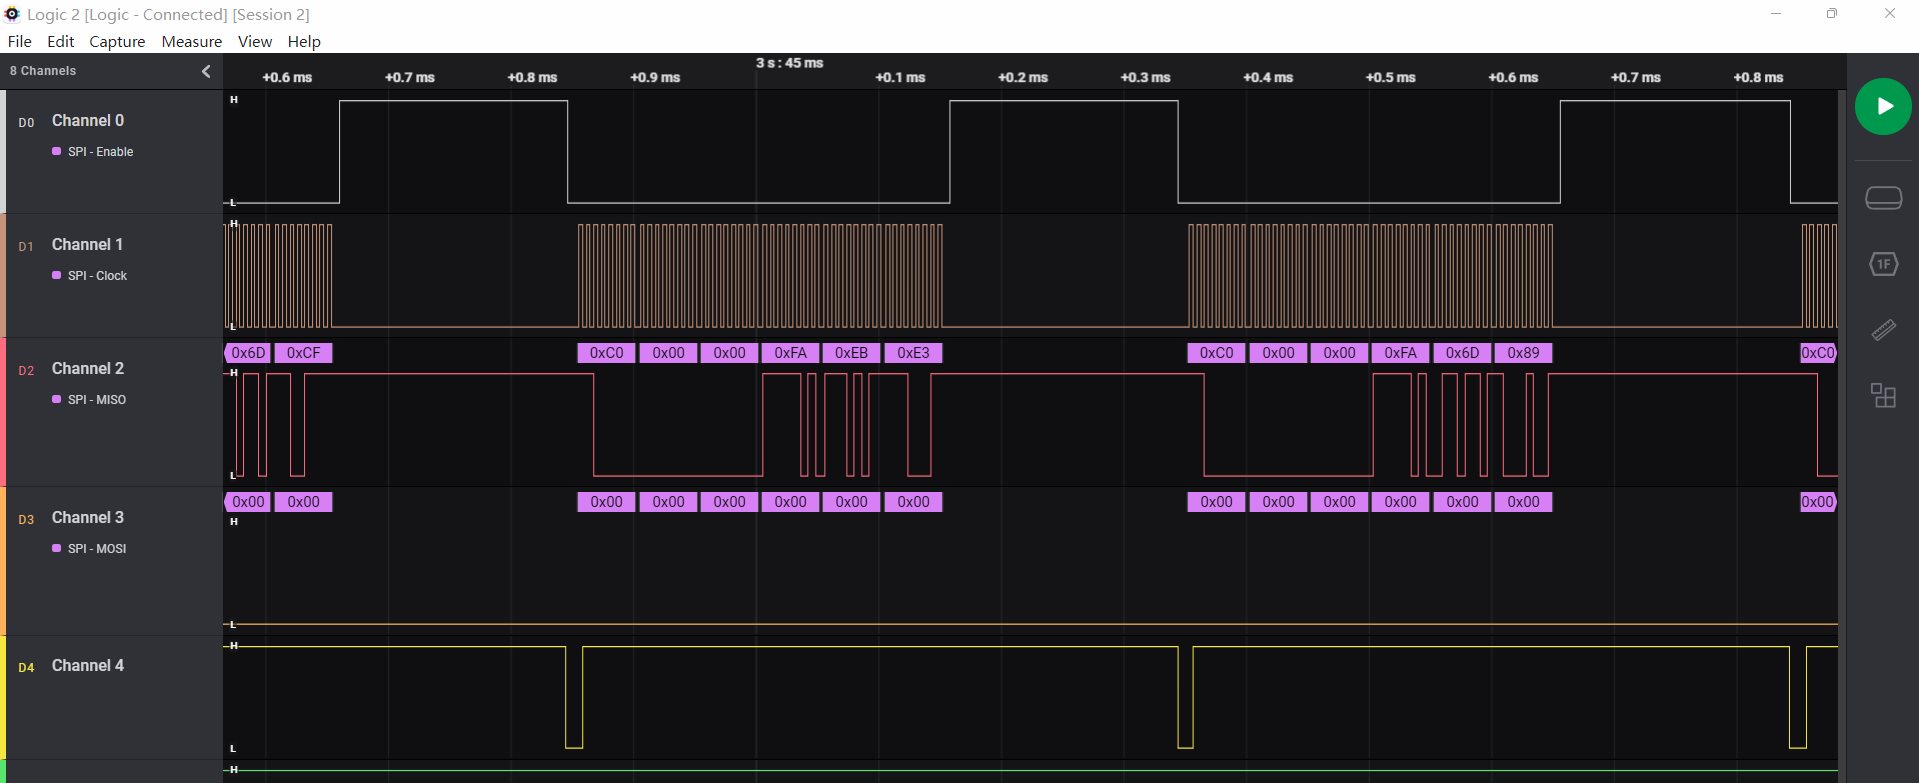Select the Channel 3 label
This screenshot has height=783, width=1919.
(88, 517)
